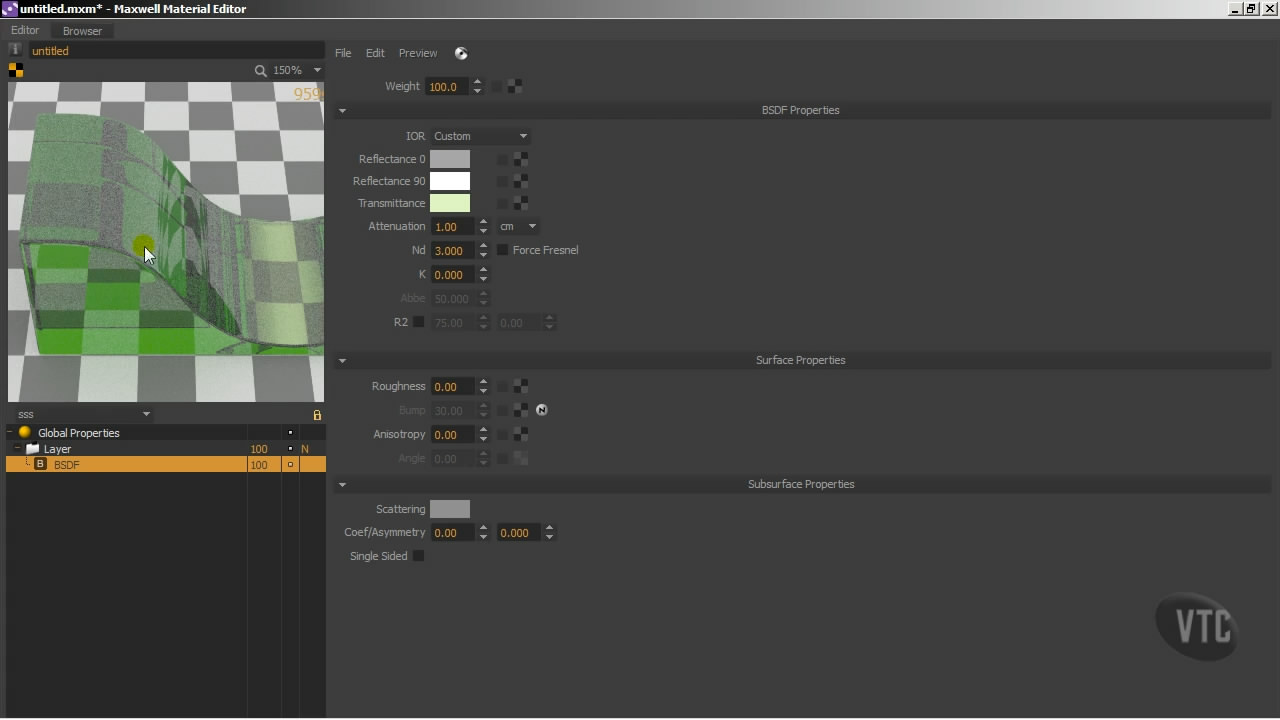1280x720 pixels.
Task: Pick the Reflectance 0 gray color swatch
Action: (450, 159)
